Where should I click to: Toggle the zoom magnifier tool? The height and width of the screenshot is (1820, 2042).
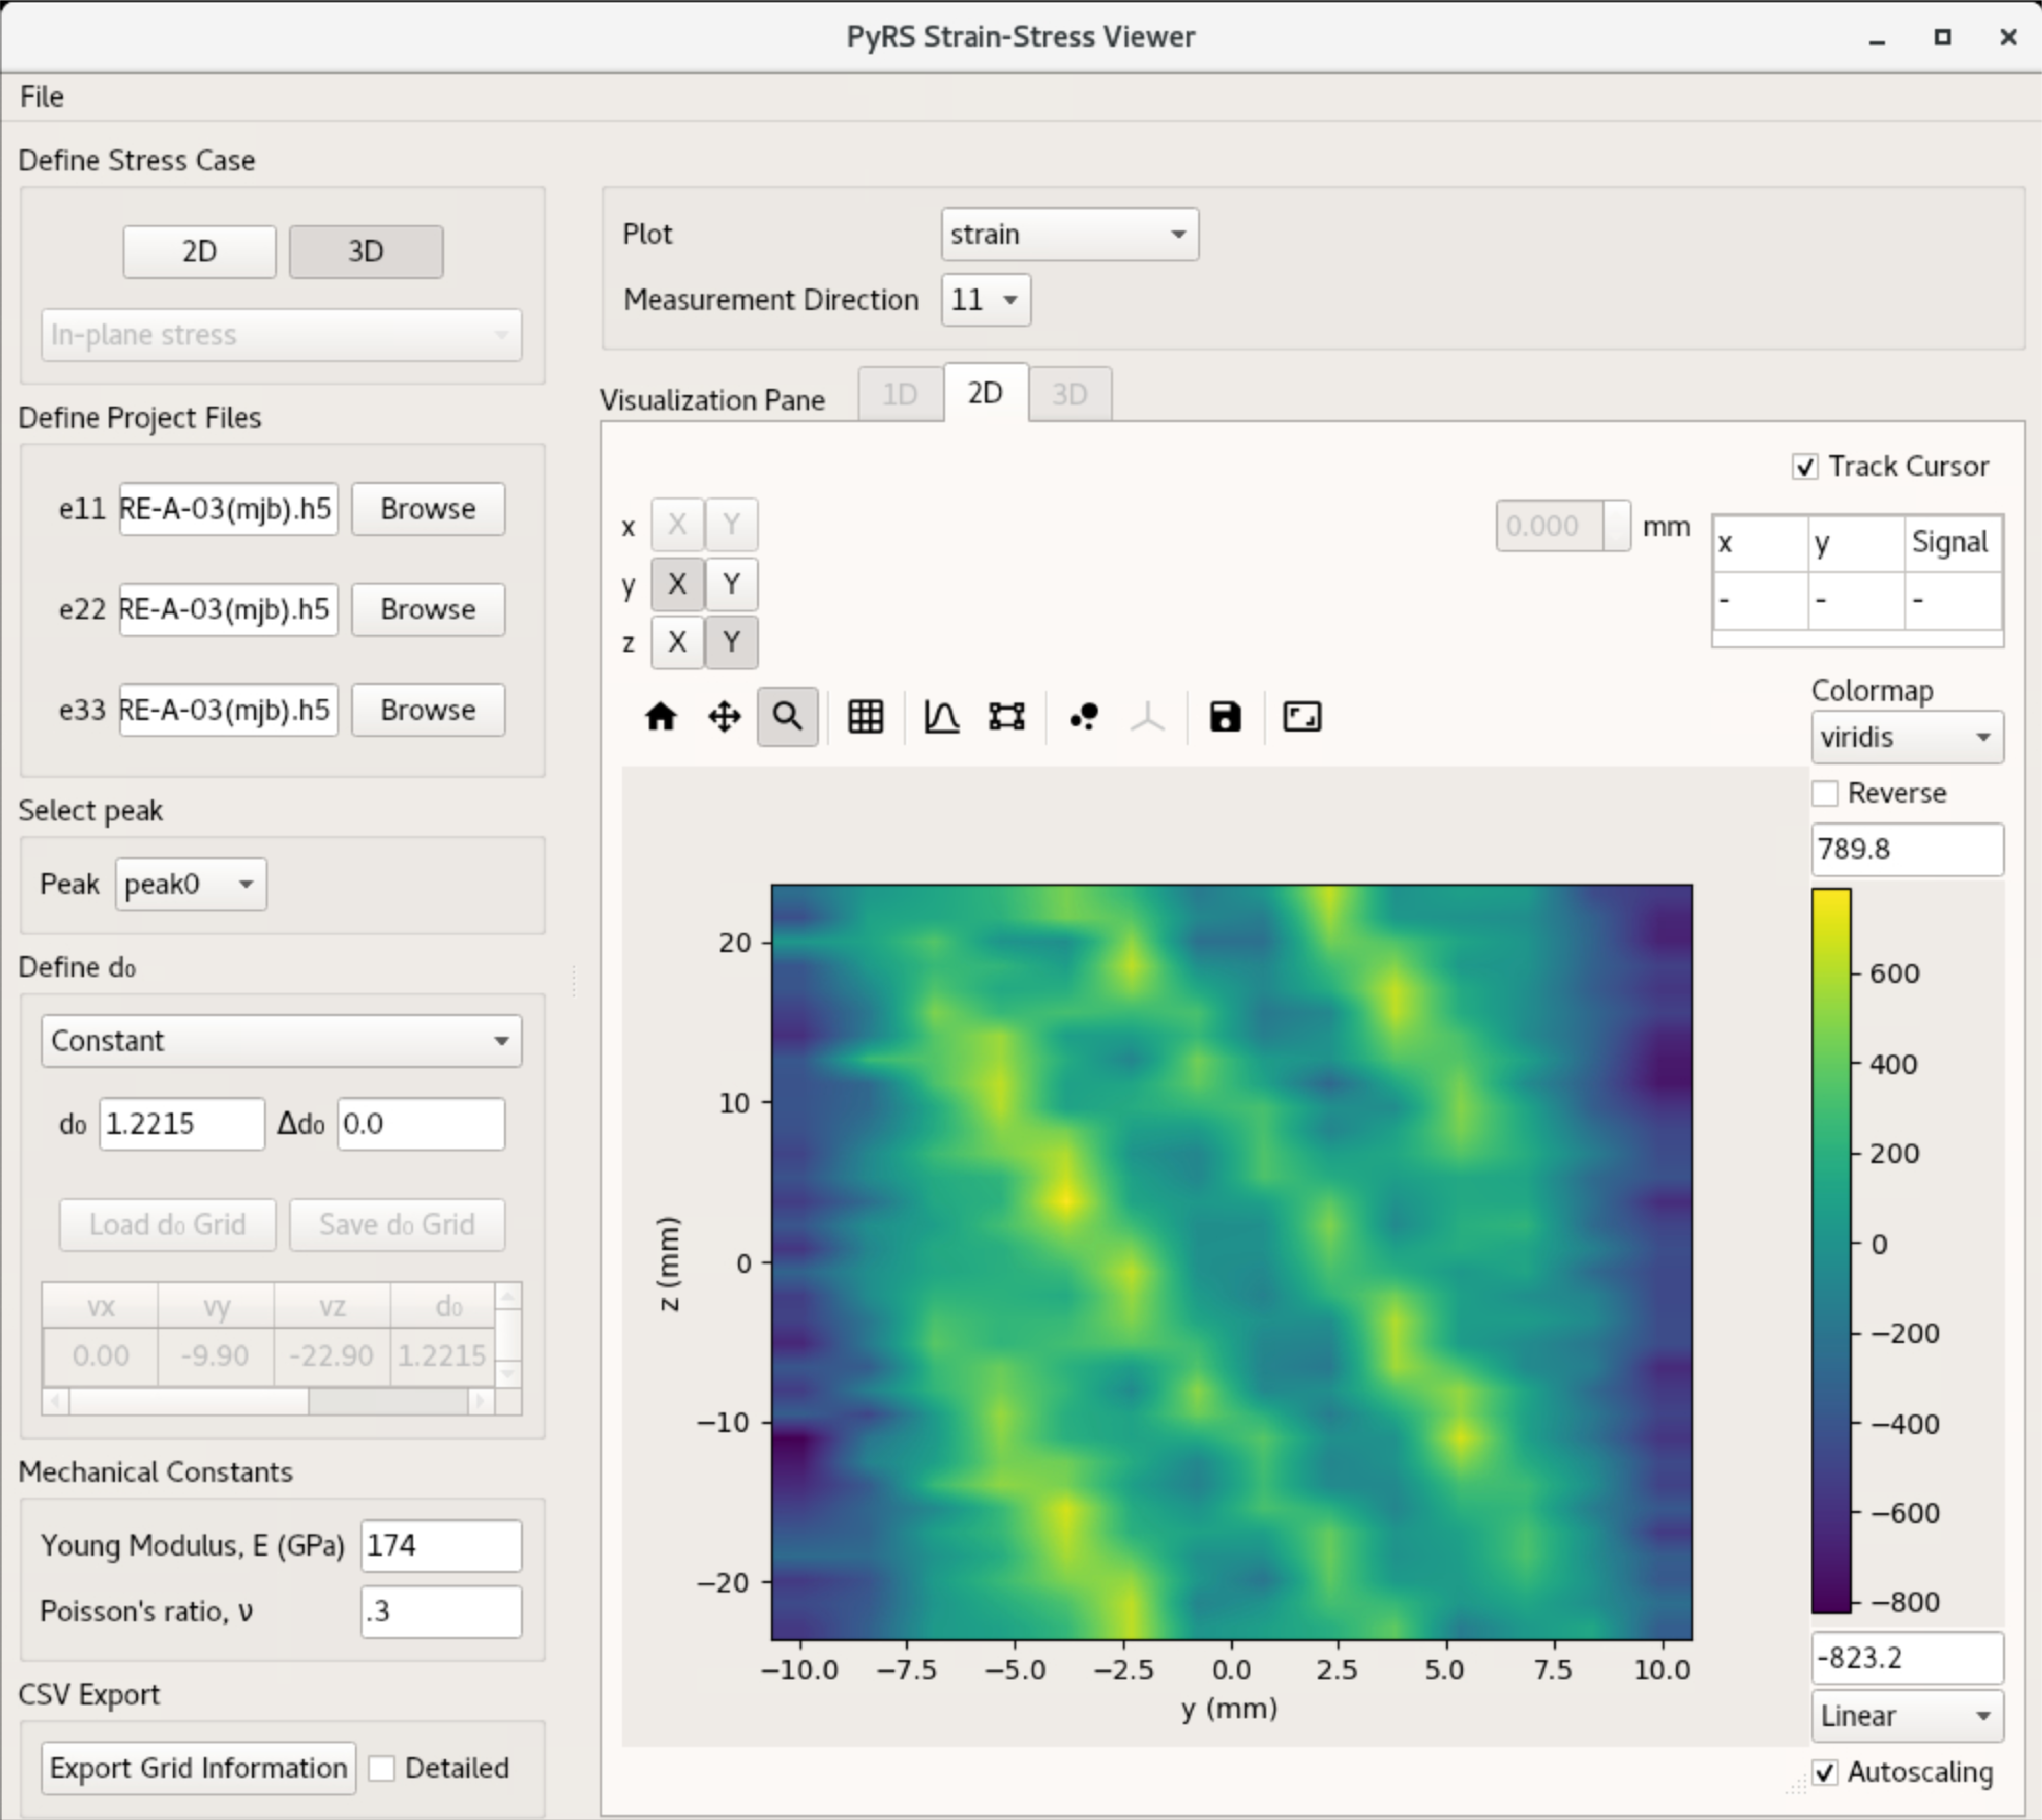(x=788, y=717)
